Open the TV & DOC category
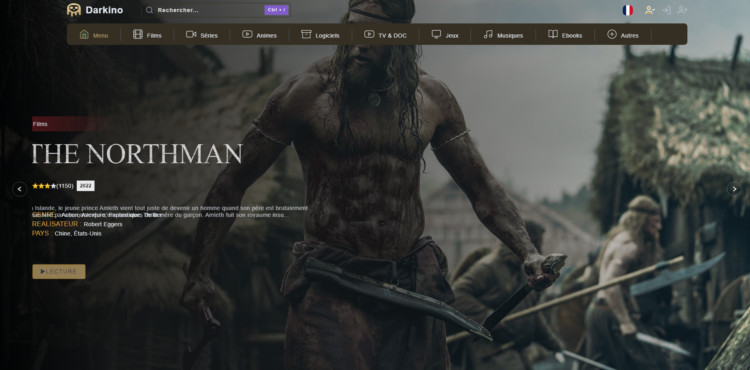 click(x=385, y=35)
